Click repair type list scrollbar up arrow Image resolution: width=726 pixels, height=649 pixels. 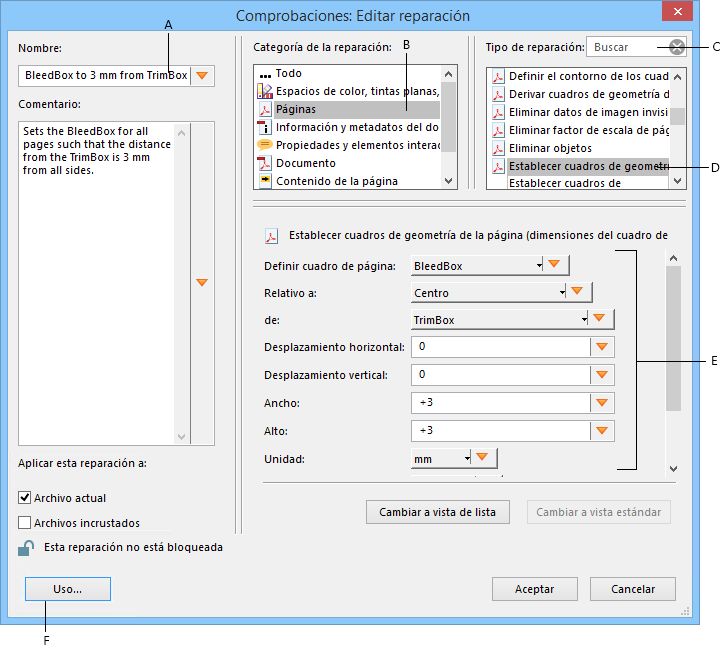click(x=677, y=77)
